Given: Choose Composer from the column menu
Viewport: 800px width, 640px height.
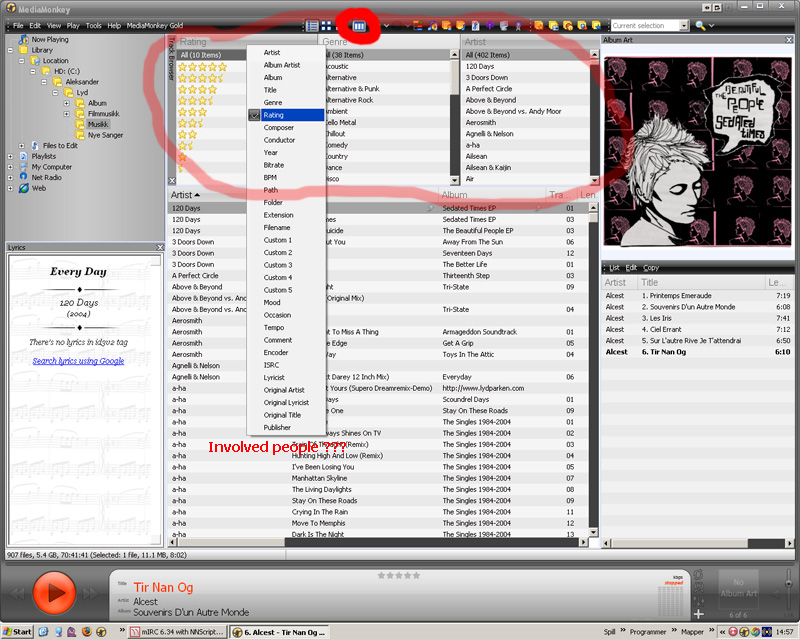Looking at the screenshot, I should (x=279, y=128).
